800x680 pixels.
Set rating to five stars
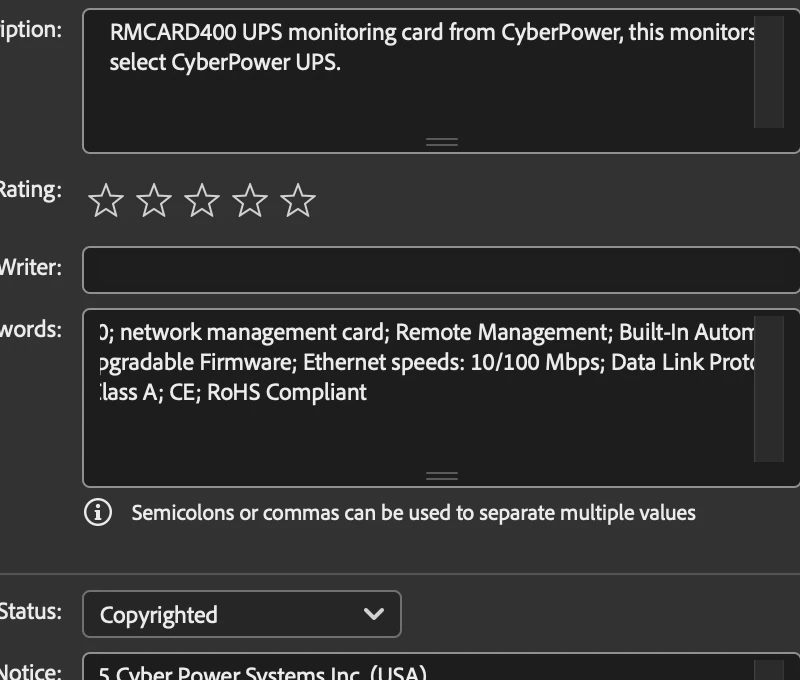(x=298, y=200)
